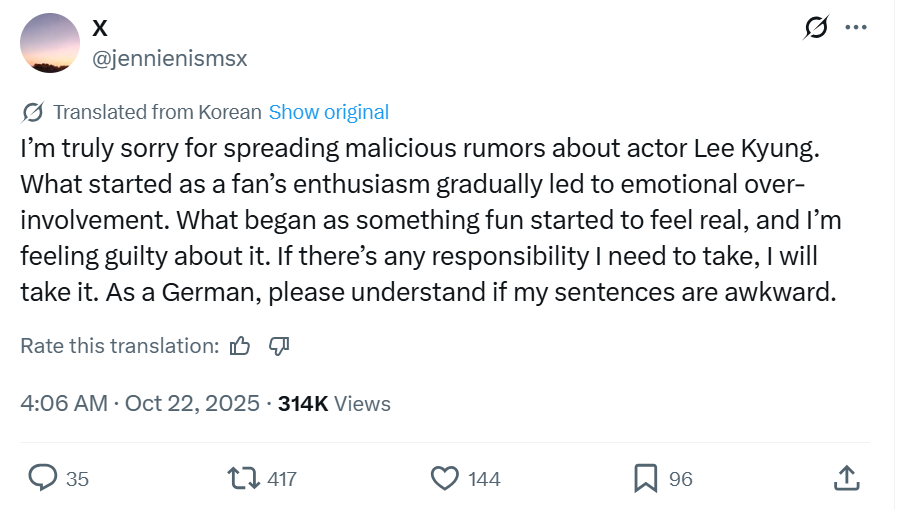Click the repost arrows icon
The height and width of the screenshot is (510, 900).
pyautogui.click(x=242, y=479)
